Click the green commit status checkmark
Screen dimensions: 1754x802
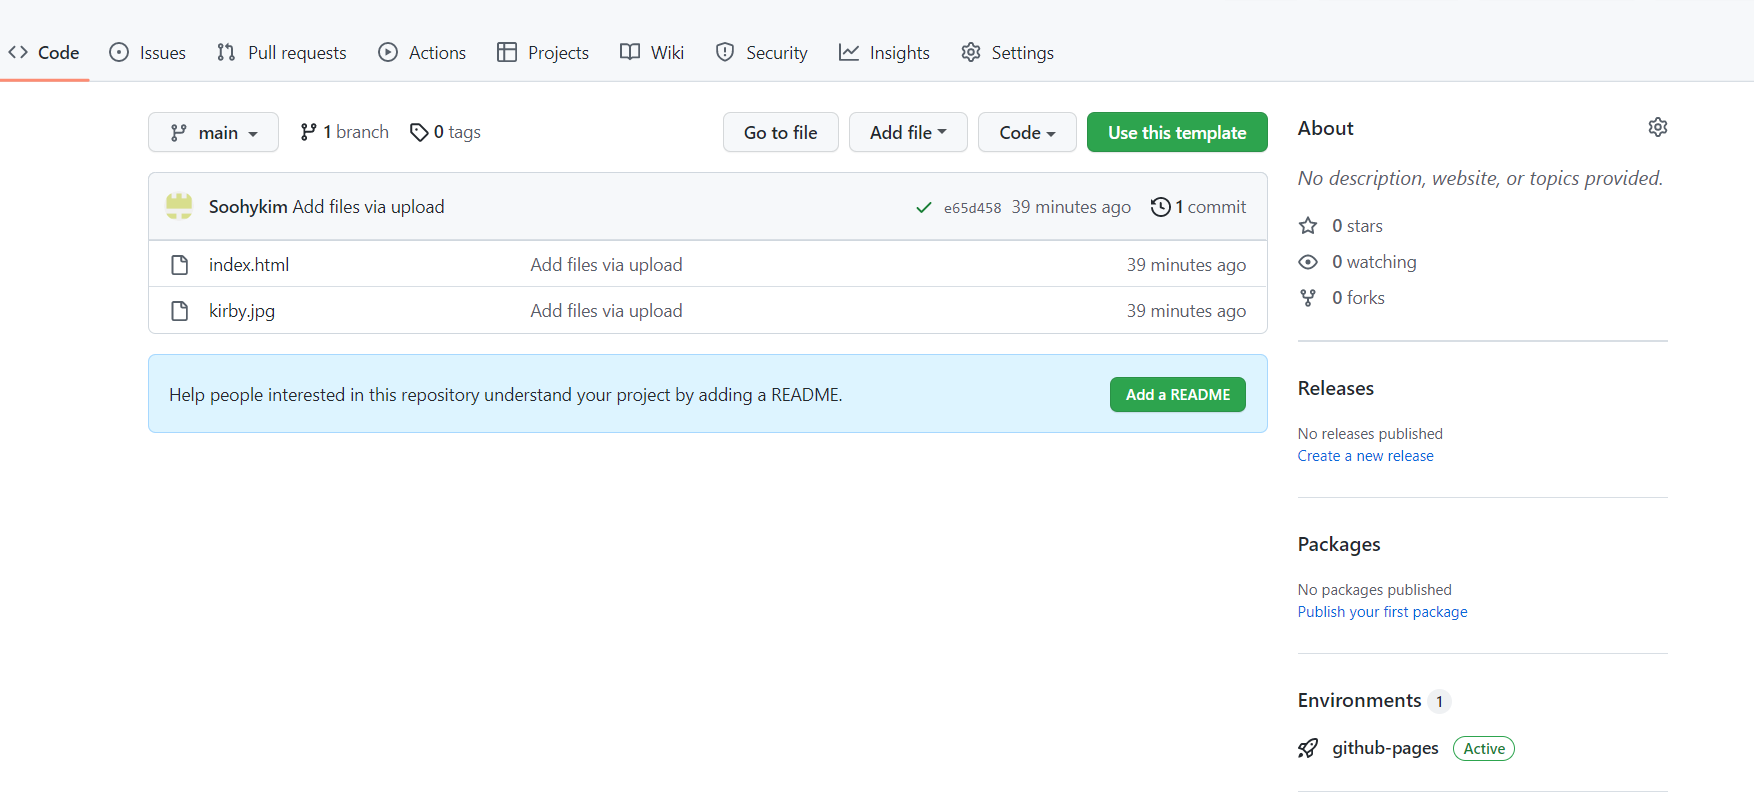pos(924,208)
